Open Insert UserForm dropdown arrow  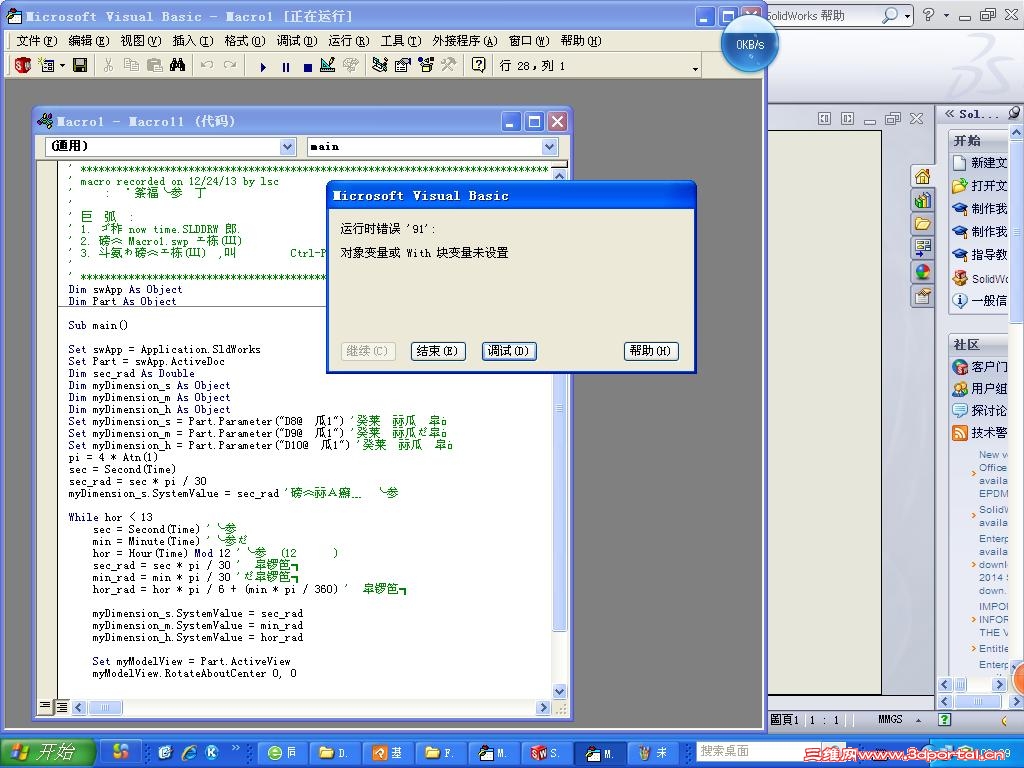pyautogui.click(x=62, y=66)
